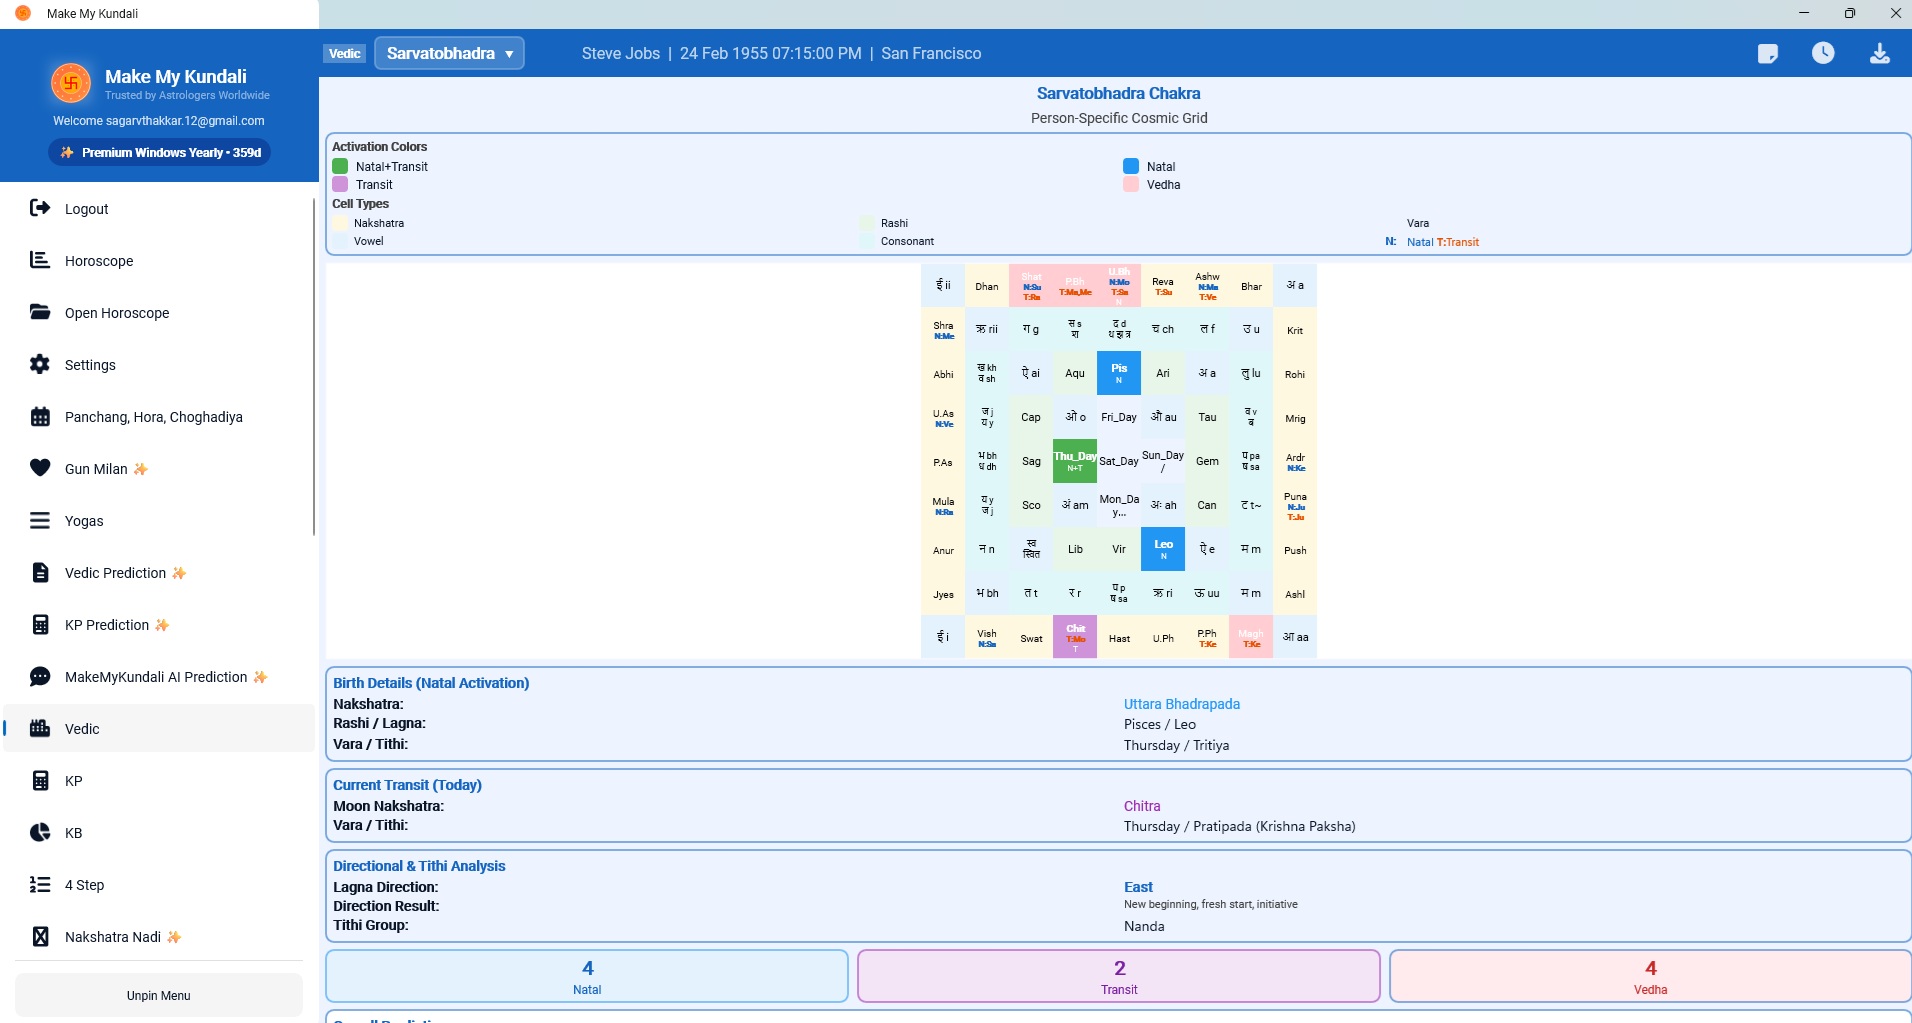Click the Transit purple color swatch

(340, 184)
